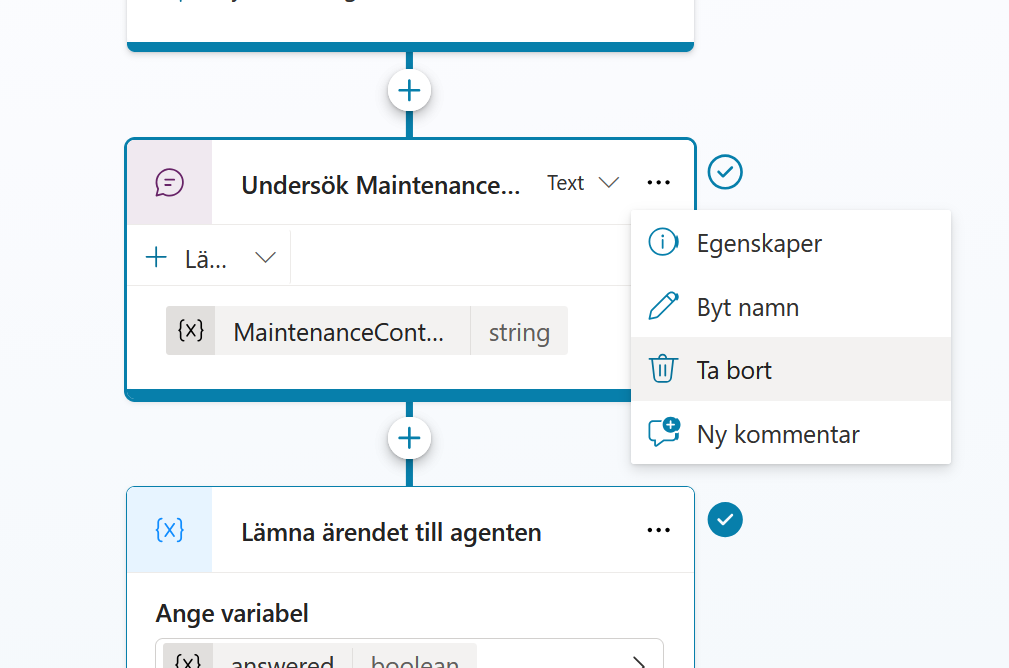Add a node above the Undersök Maintenance card
This screenshot has width=1009, height=668.
[x=409, y=90]
